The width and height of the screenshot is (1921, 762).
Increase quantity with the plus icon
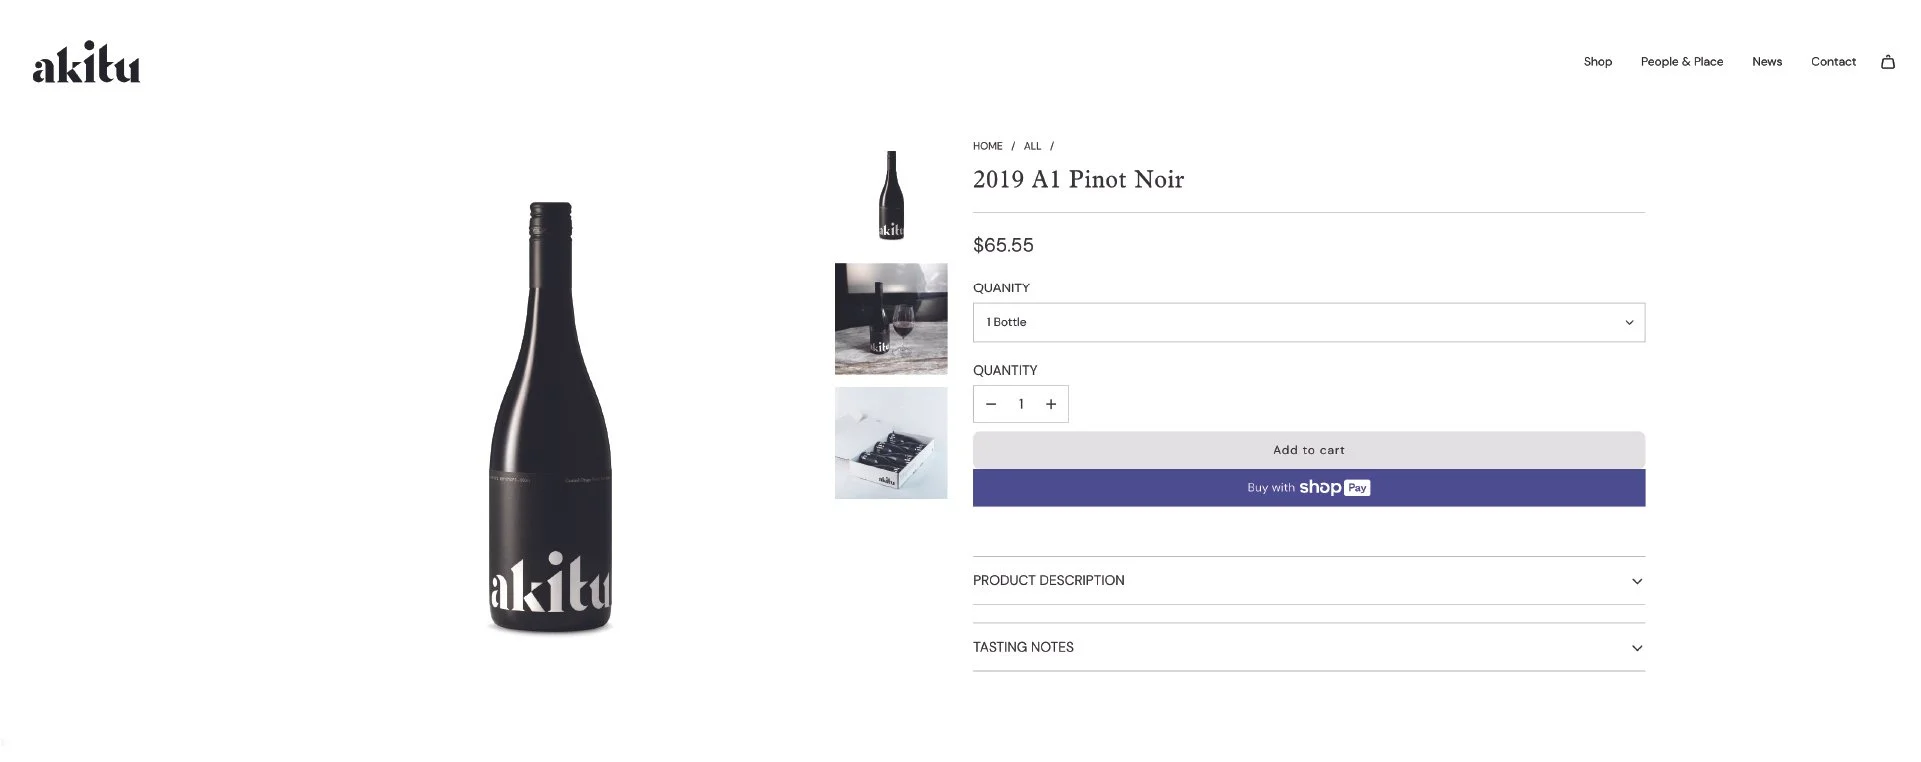pos(1051,404)
